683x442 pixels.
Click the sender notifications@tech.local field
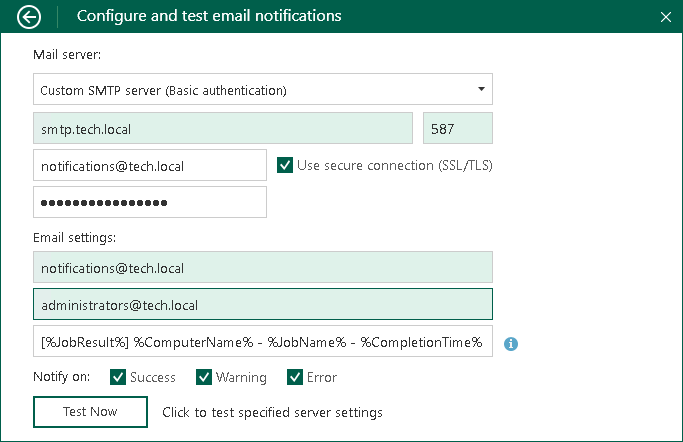pos(263,268)
